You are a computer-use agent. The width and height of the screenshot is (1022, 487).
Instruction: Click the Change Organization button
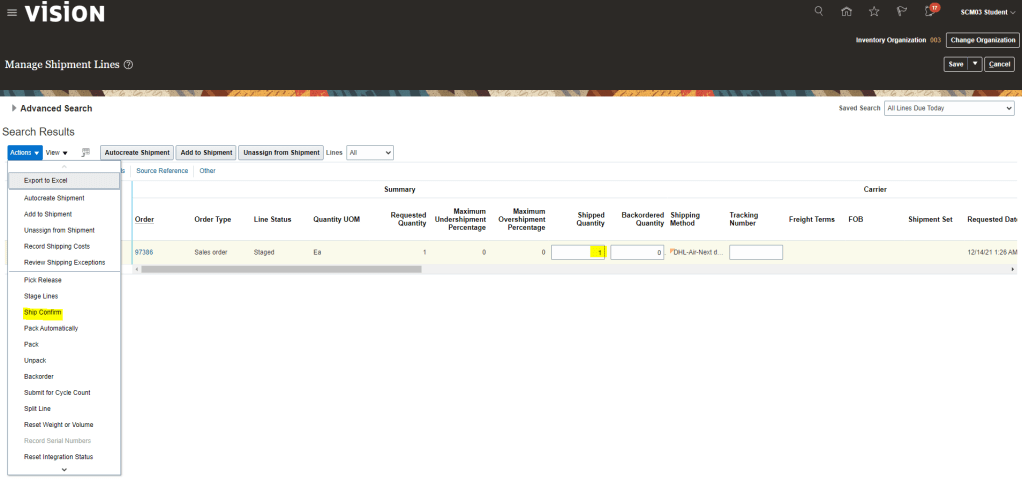click(x=983, y=40)
